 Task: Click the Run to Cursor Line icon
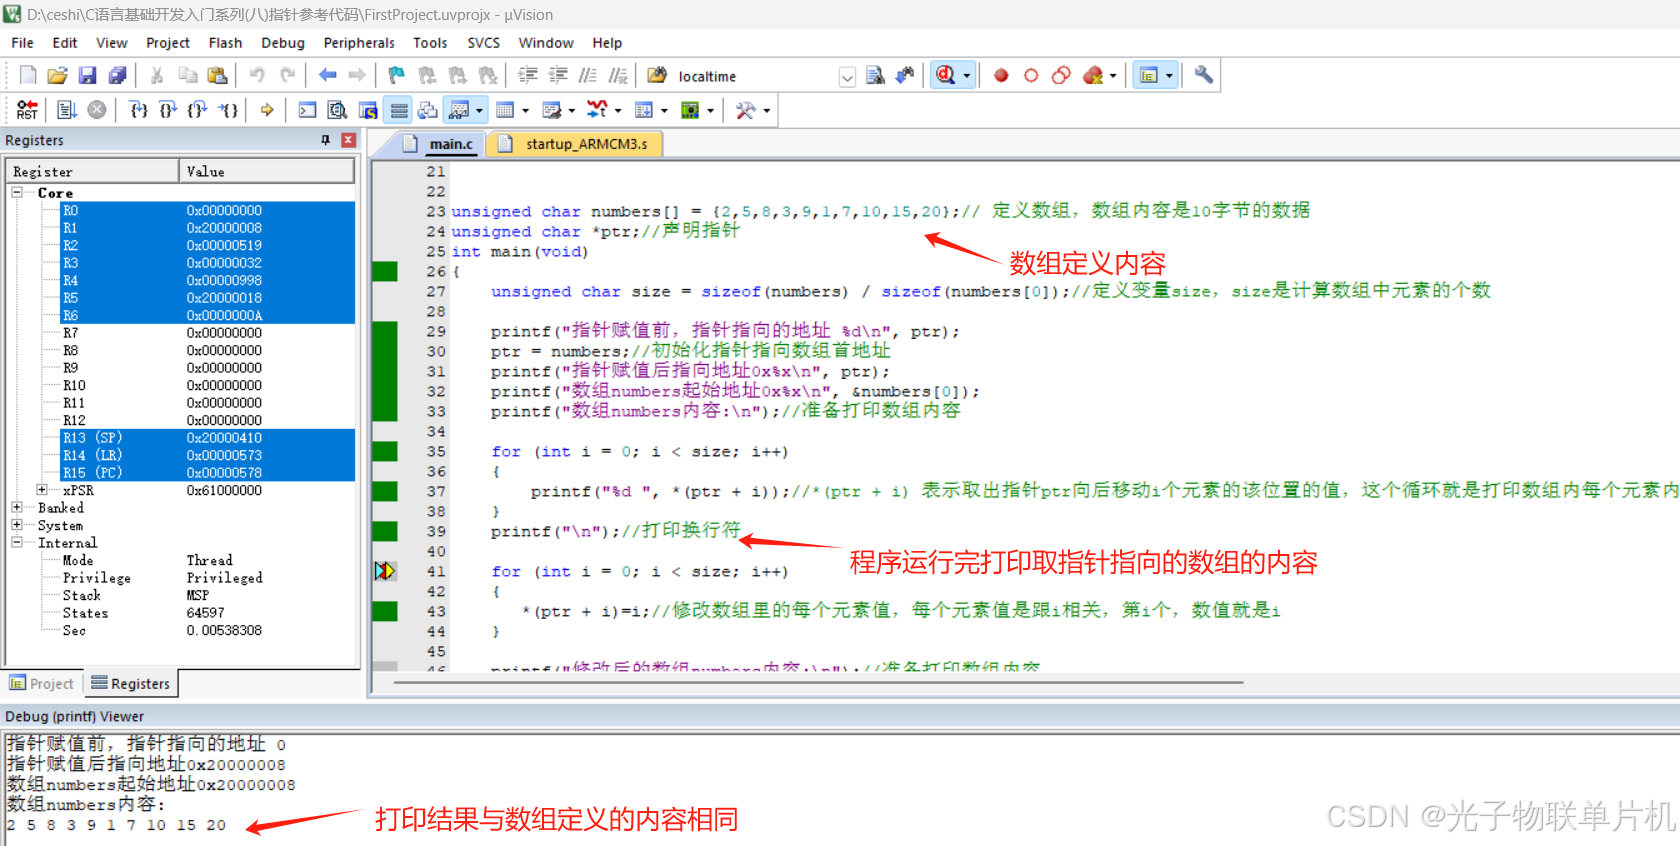tap(229, 110)
